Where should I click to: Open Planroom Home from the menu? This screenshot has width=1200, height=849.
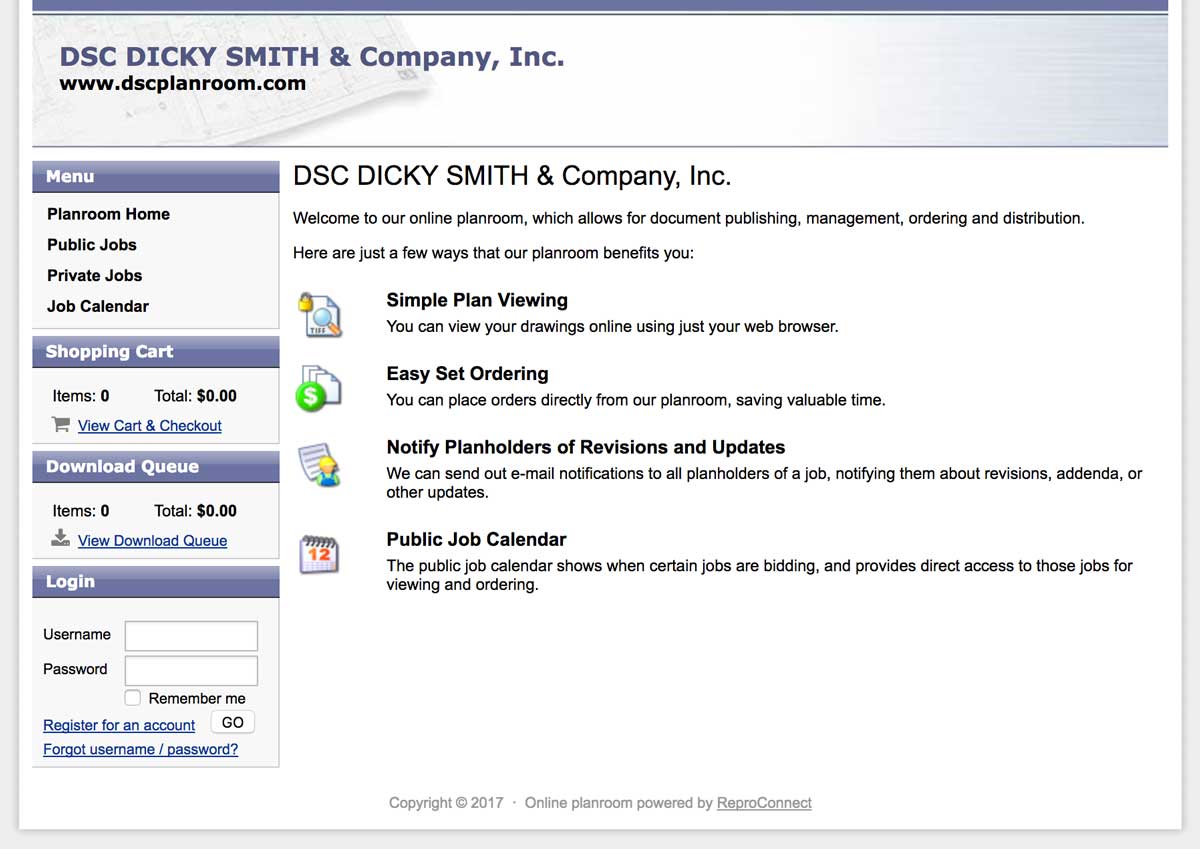point(108,214)
